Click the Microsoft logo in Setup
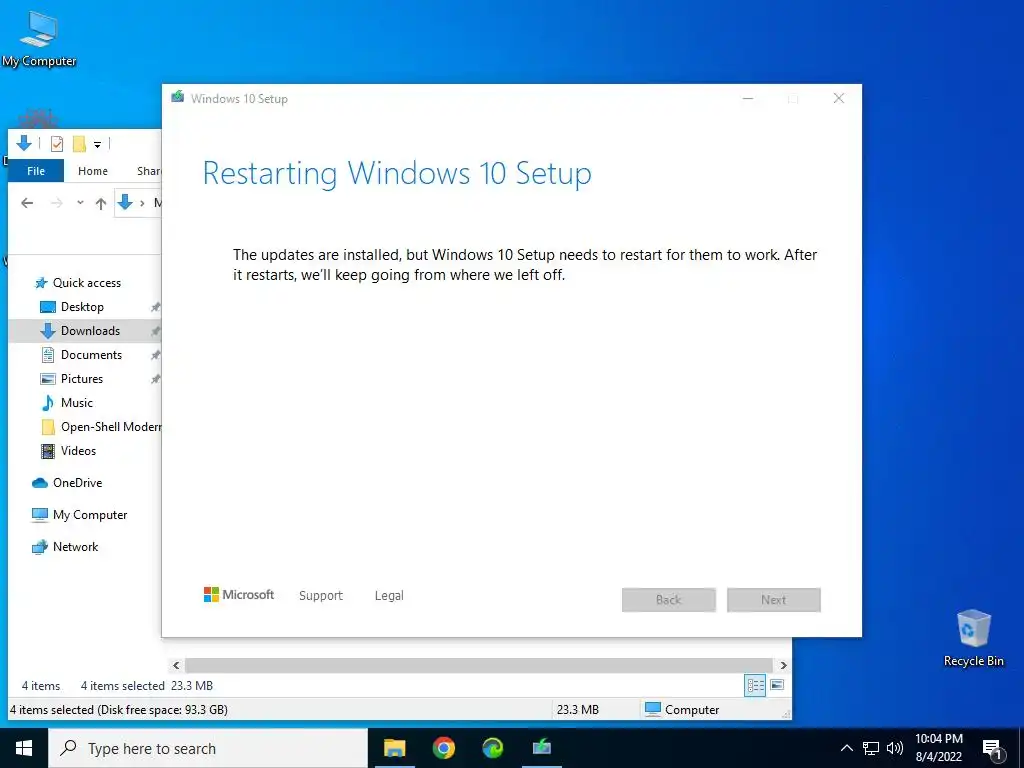1024x768 pixels. tap(239, 595)
